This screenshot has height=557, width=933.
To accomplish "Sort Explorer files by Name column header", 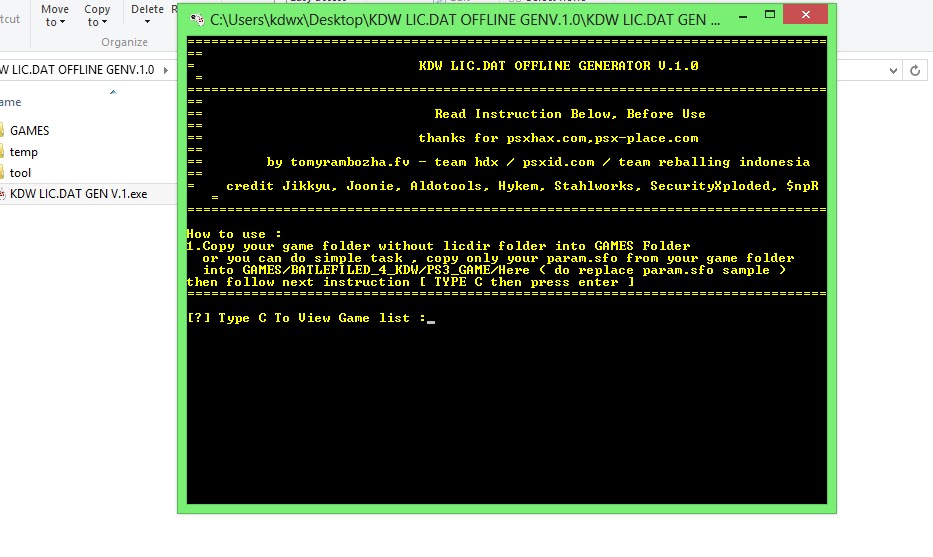I will pos(11,102).
